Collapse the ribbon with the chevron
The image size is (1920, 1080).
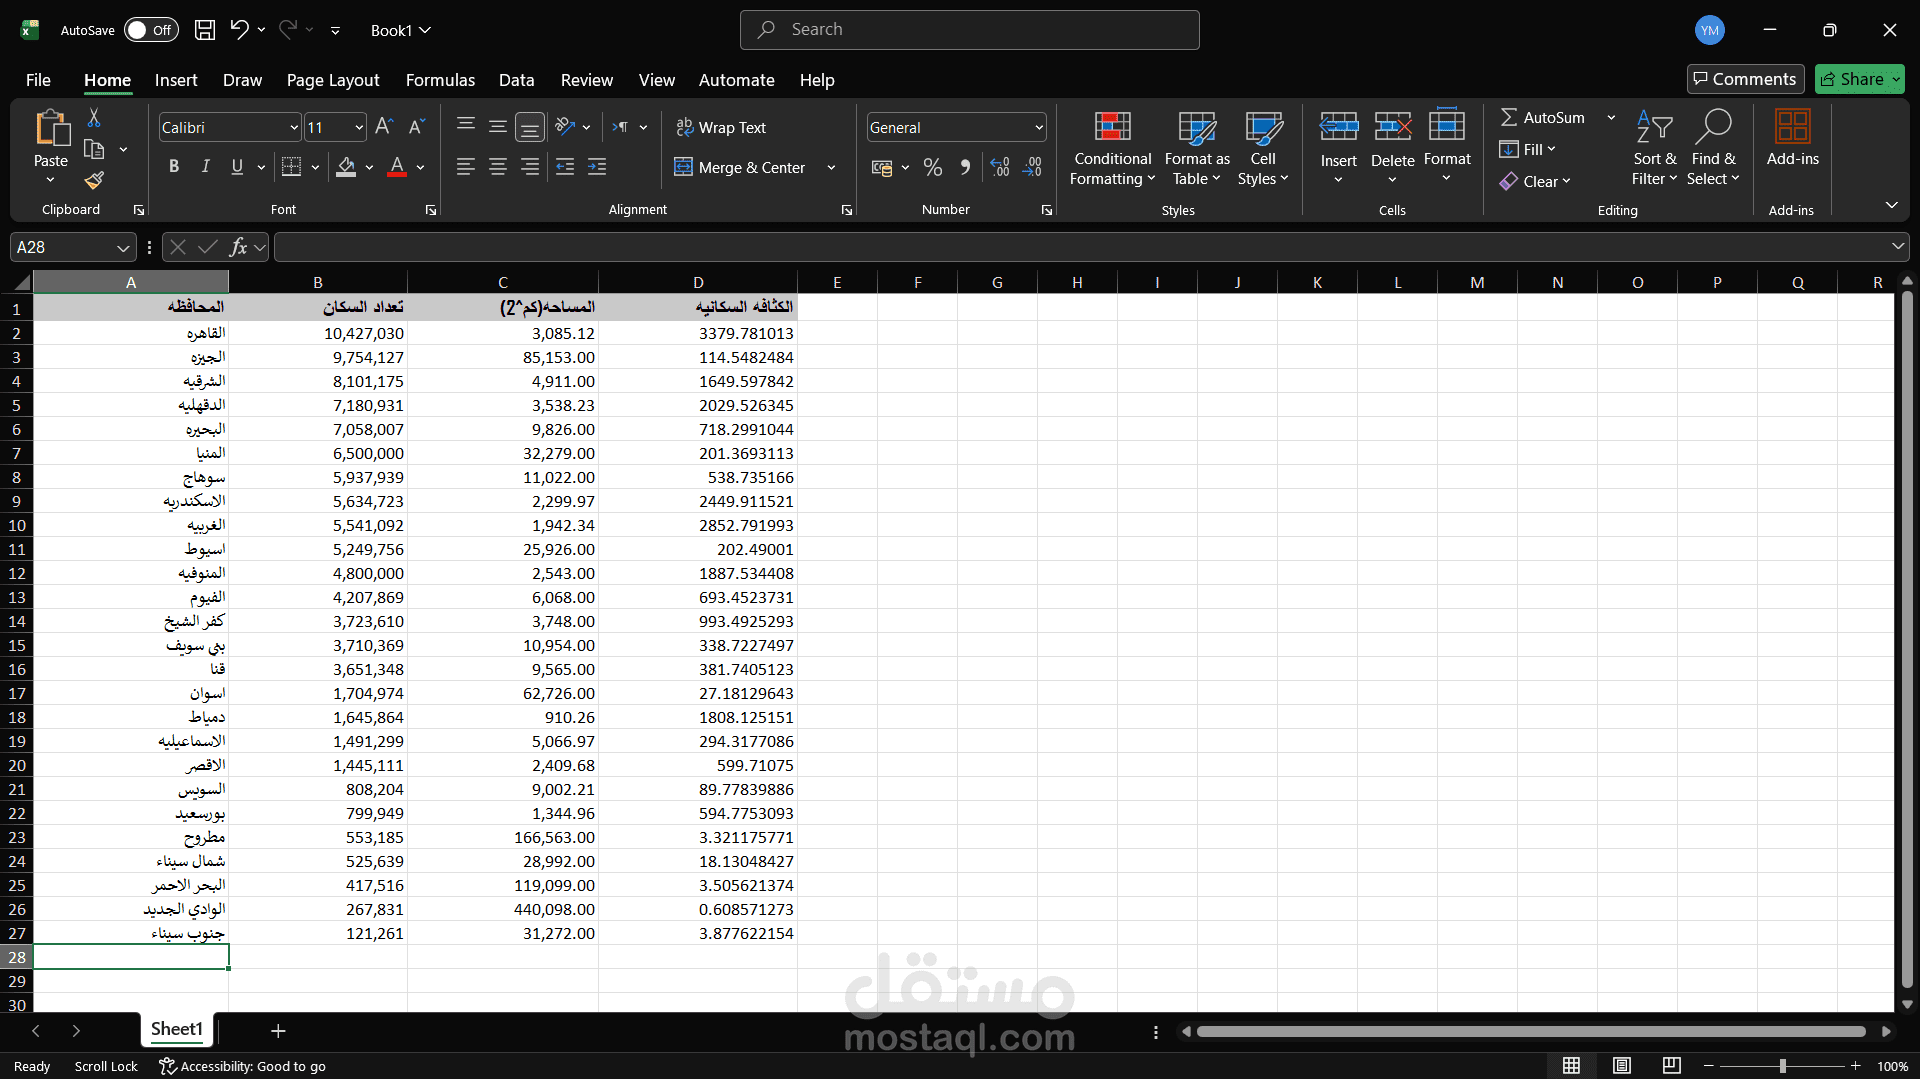(x=1891, y=205)
